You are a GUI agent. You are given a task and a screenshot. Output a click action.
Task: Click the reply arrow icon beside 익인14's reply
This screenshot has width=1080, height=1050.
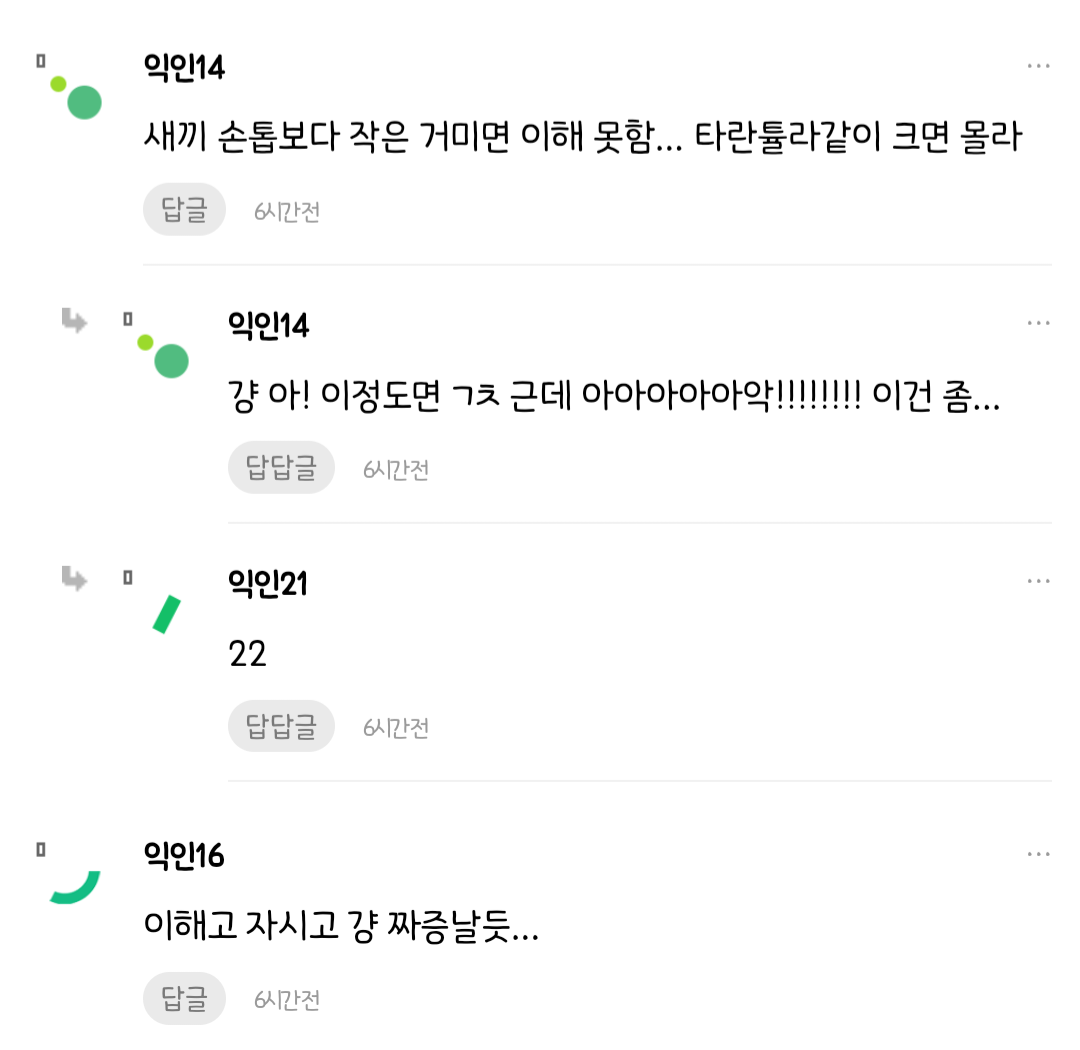(74, 322)
